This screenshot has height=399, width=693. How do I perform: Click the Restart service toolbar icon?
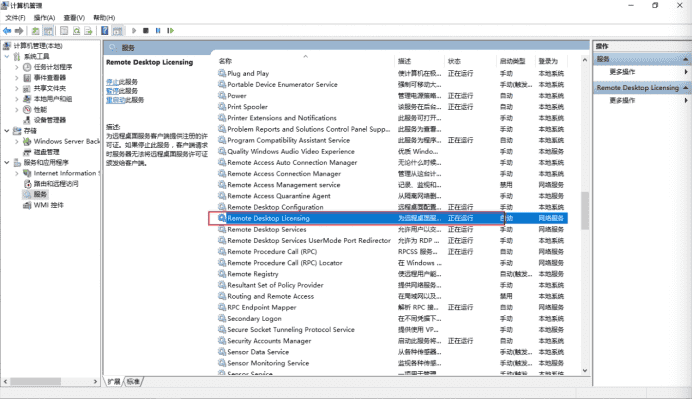[170, 30]
